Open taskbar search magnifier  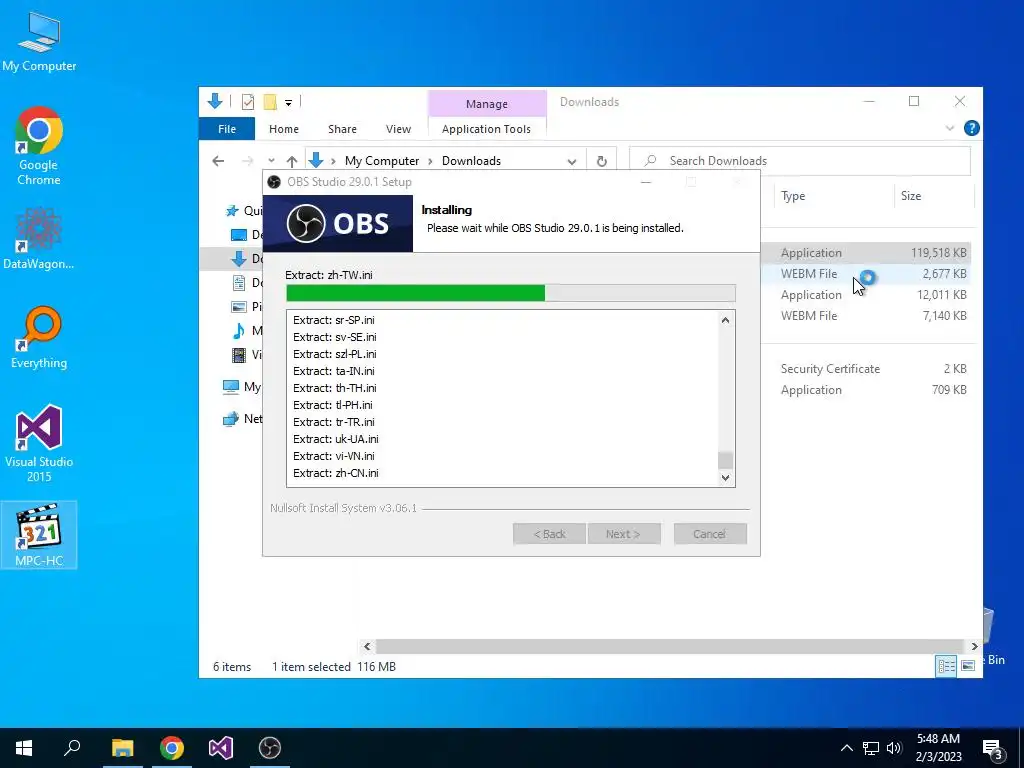(x=72, y=748)
